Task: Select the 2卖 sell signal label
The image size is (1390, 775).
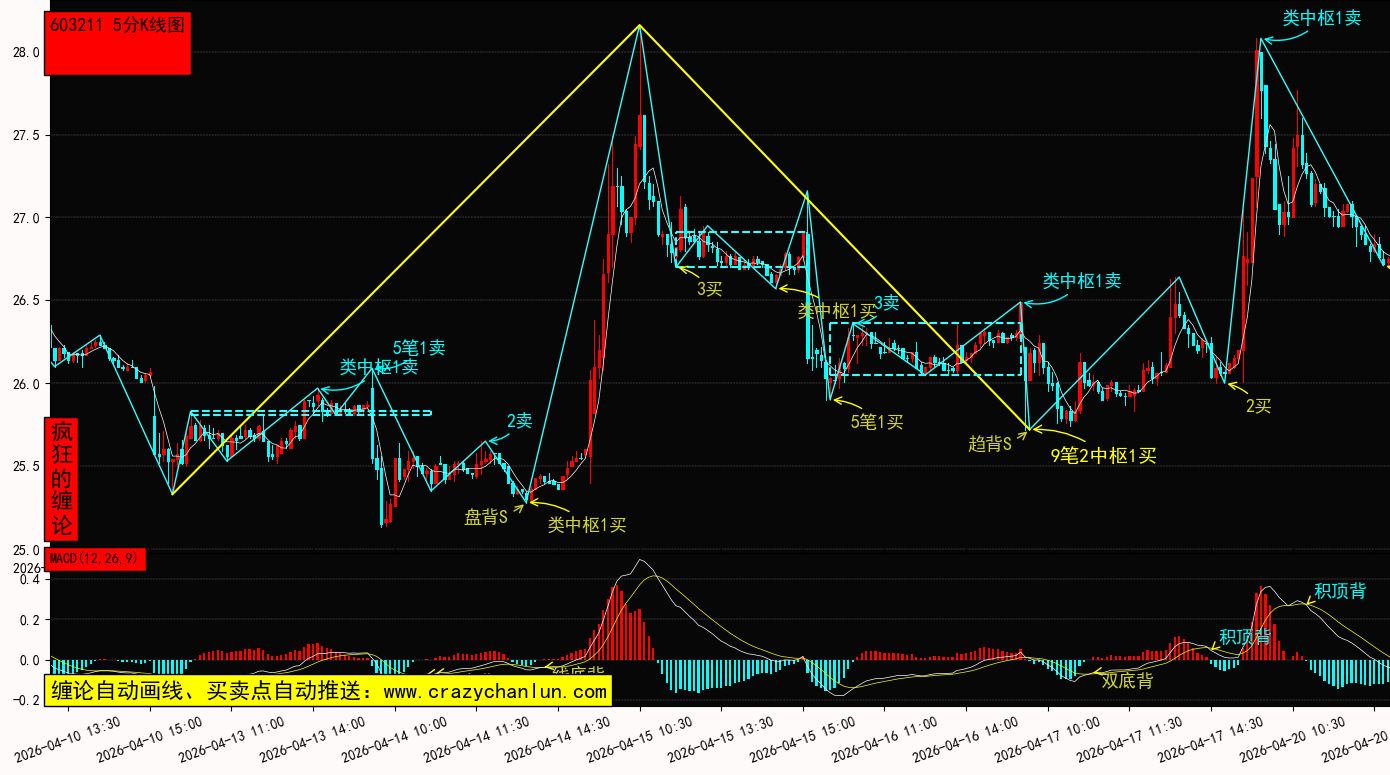Action: coord(519,421)
